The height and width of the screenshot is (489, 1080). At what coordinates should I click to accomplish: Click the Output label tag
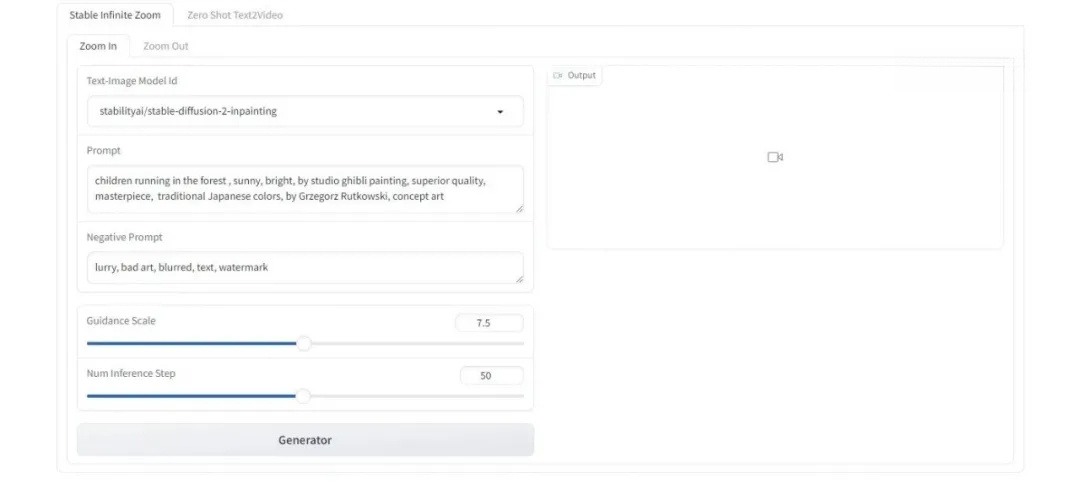(x=575, y=76)
